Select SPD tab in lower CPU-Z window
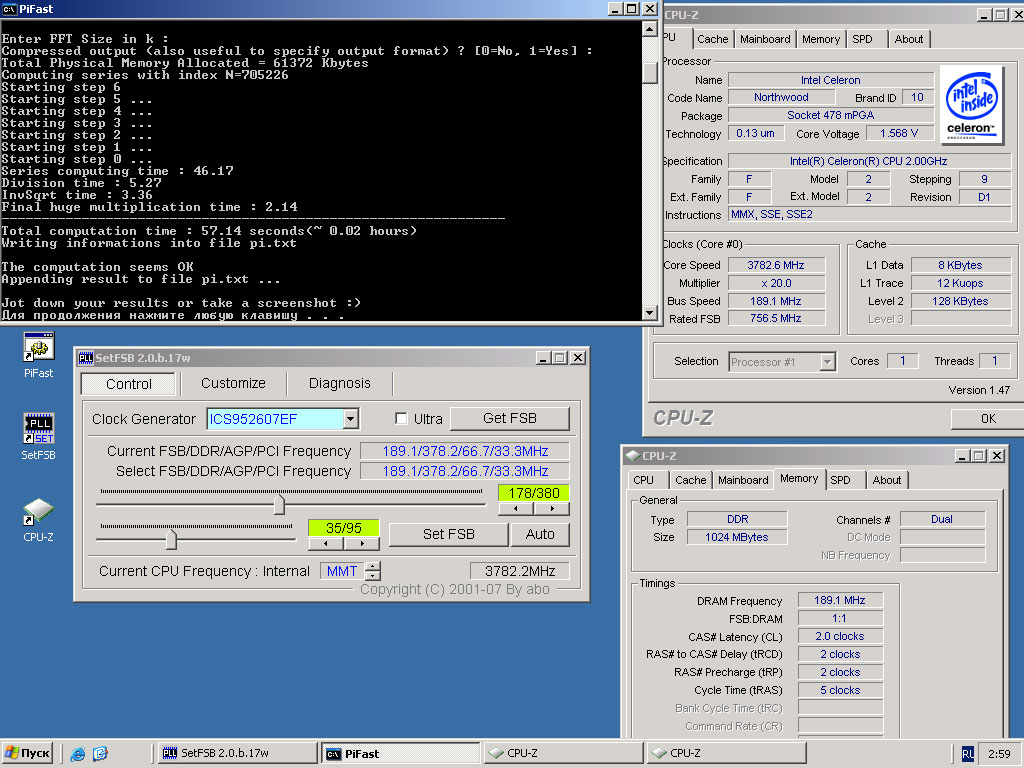 pos(840,480)
